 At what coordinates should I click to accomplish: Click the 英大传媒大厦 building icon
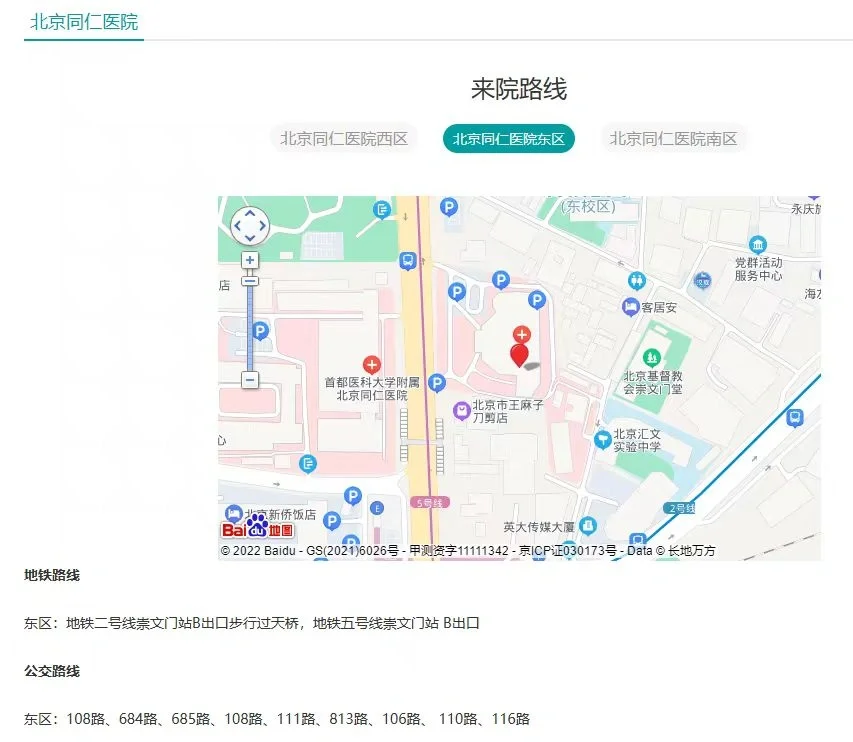(x=588, y=525)
